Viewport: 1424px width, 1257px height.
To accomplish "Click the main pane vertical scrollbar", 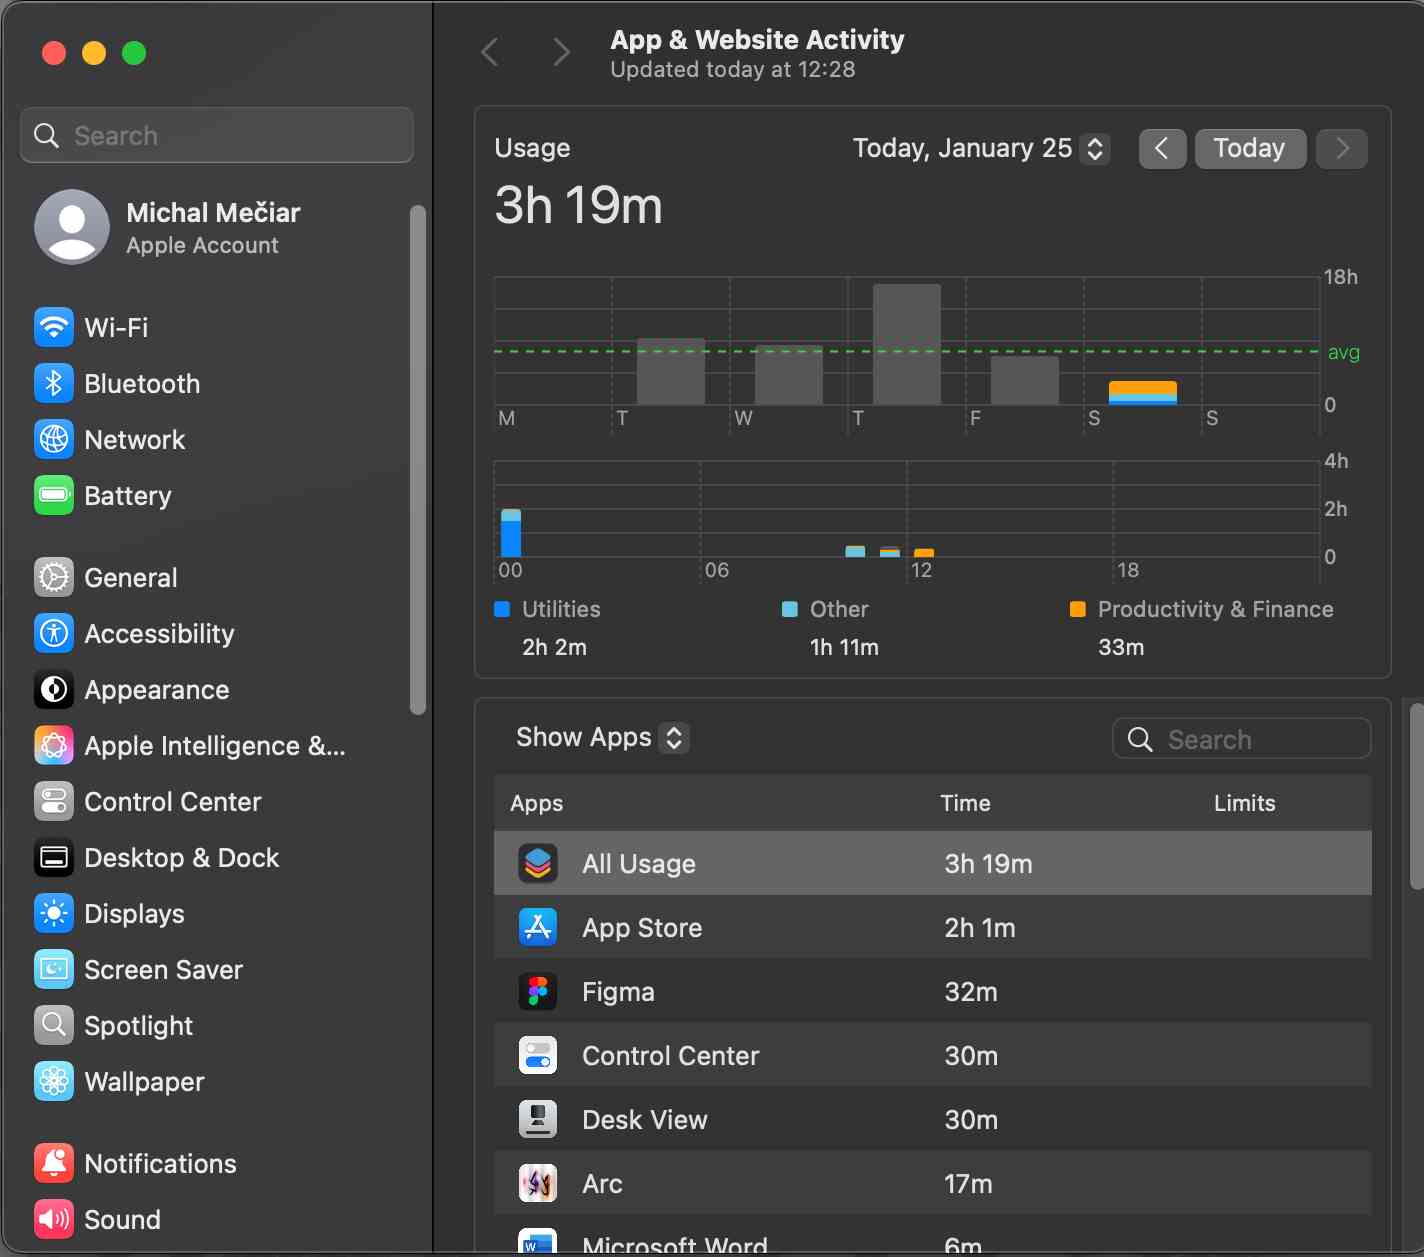I will 1416,795.
